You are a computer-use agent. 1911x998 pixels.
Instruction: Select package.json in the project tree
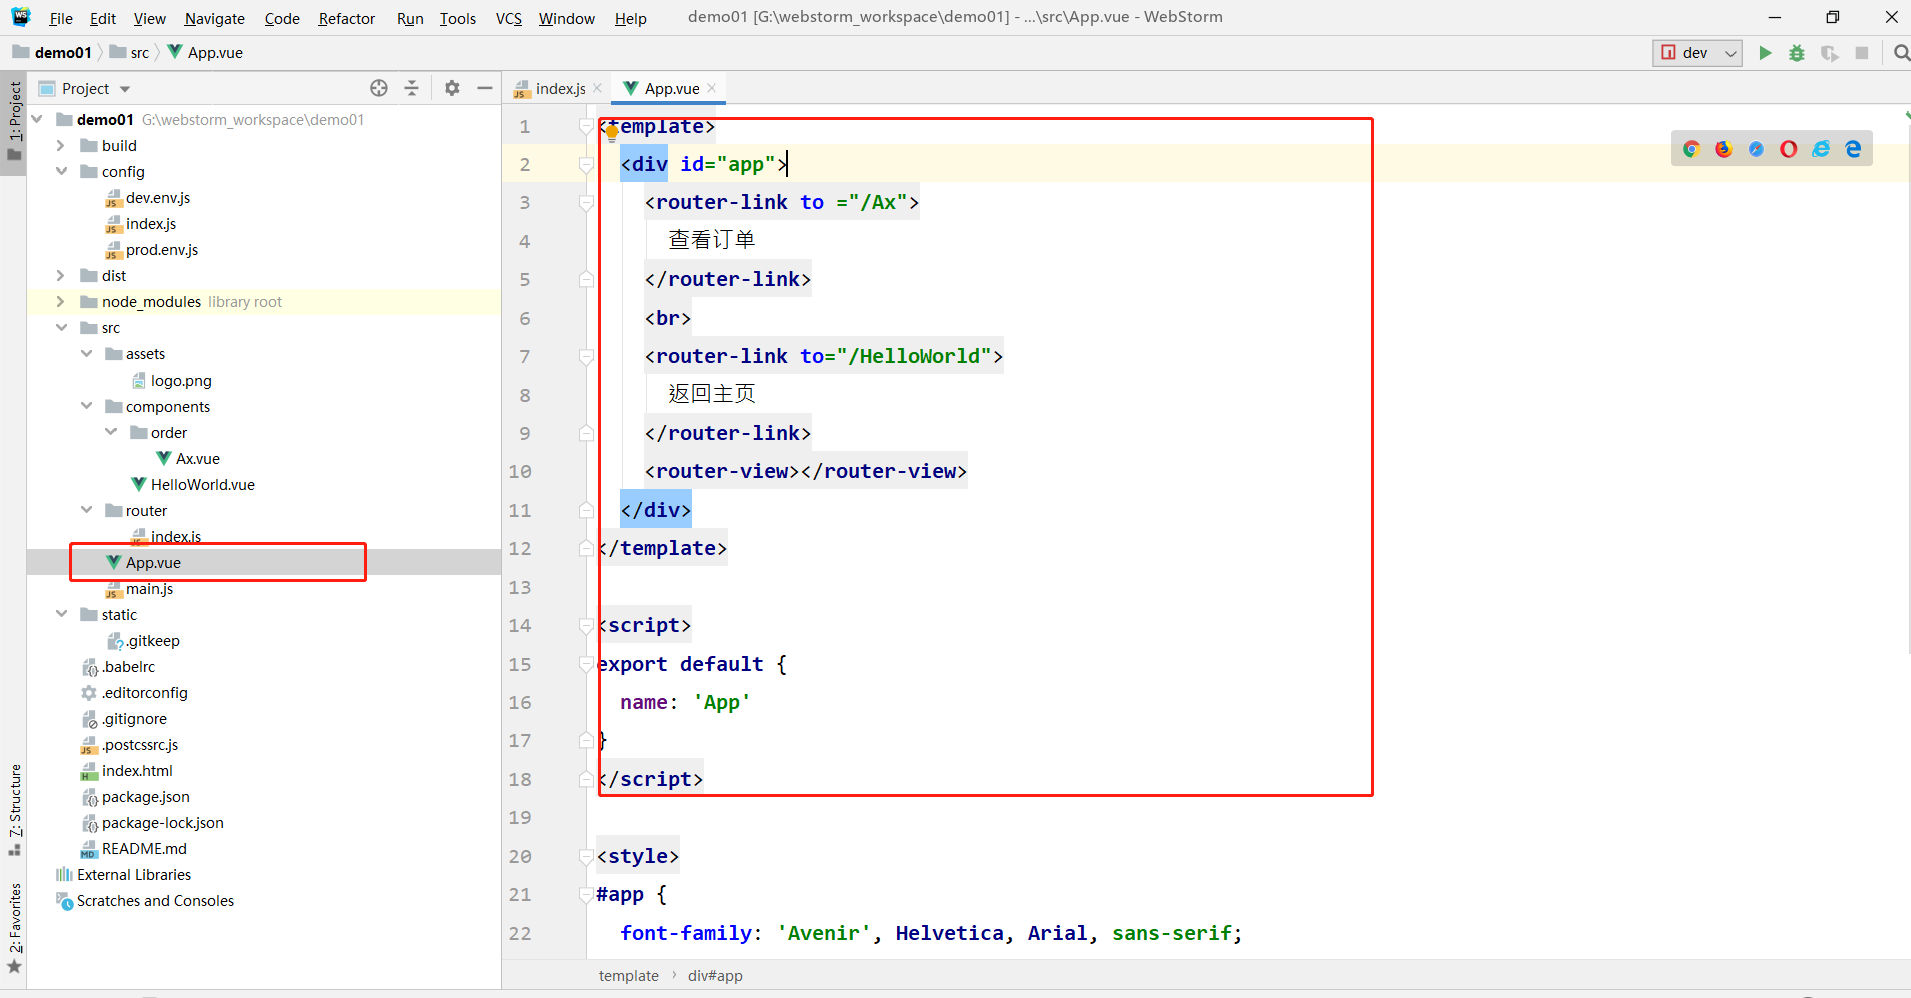(x=146, y=796)
